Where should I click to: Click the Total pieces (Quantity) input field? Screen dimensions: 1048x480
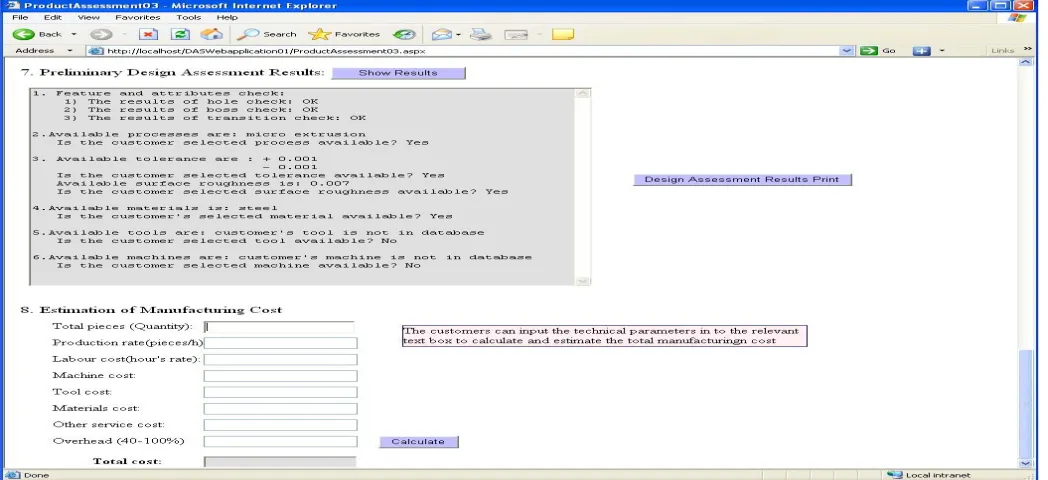[x=279, y=327]
